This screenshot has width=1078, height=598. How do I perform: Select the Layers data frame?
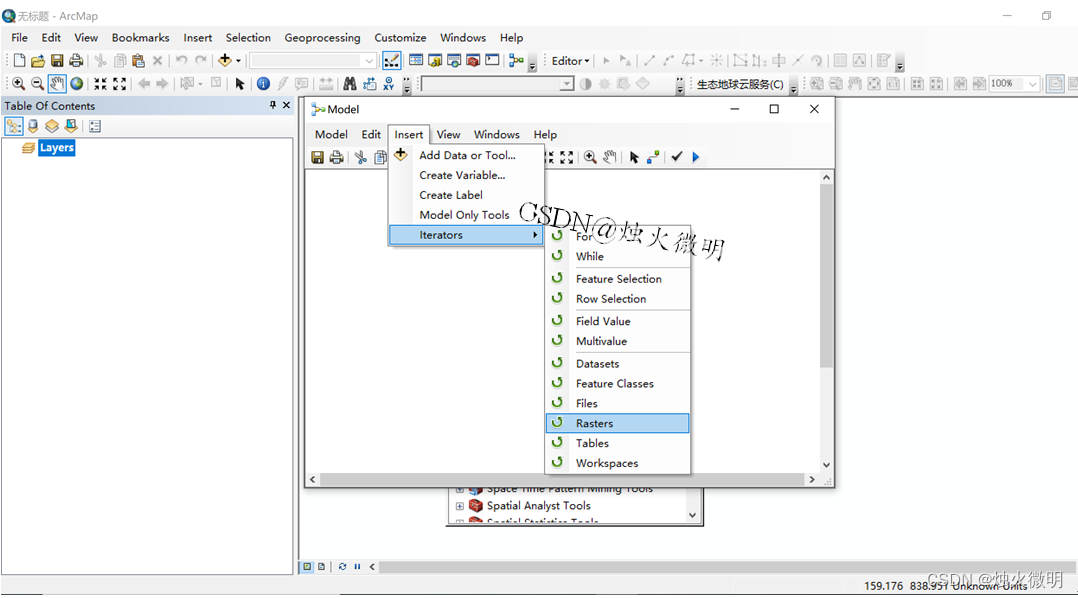56,148
